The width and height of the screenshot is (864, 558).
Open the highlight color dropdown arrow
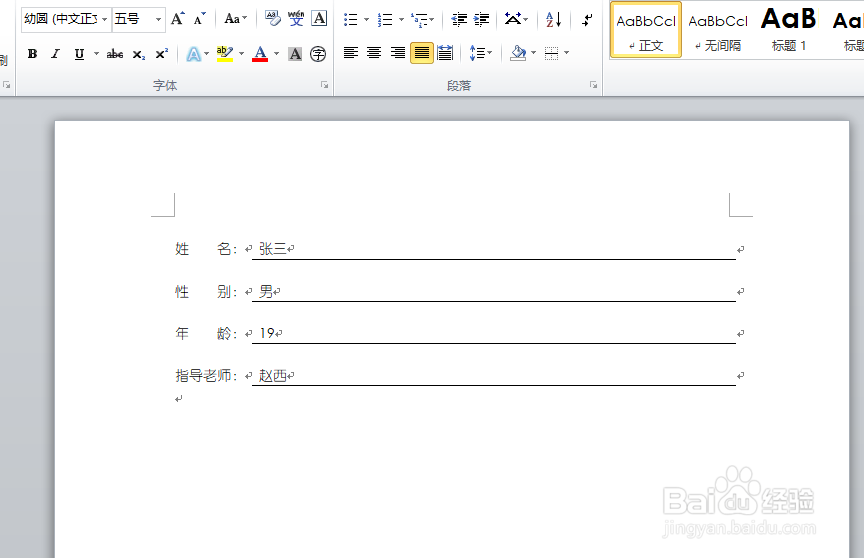pos(241,54)
